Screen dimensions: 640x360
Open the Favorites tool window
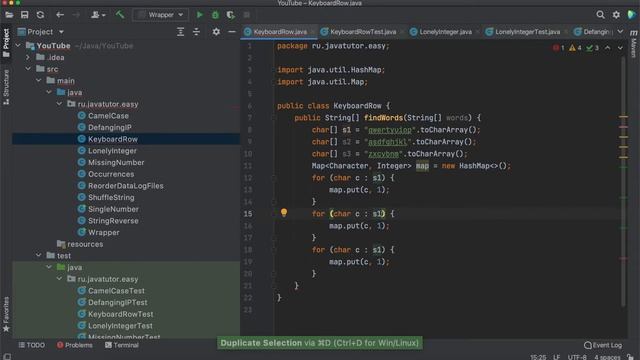[6, 314]
